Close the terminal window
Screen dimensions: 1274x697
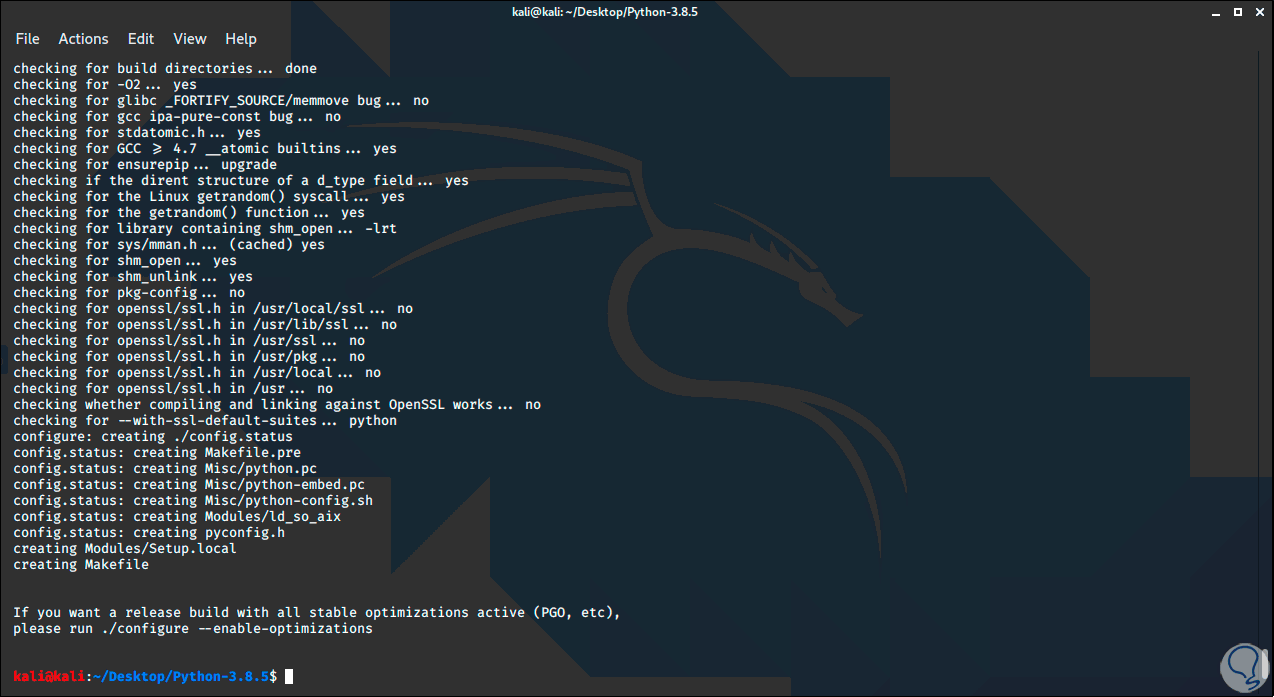tap(1258, 11)
